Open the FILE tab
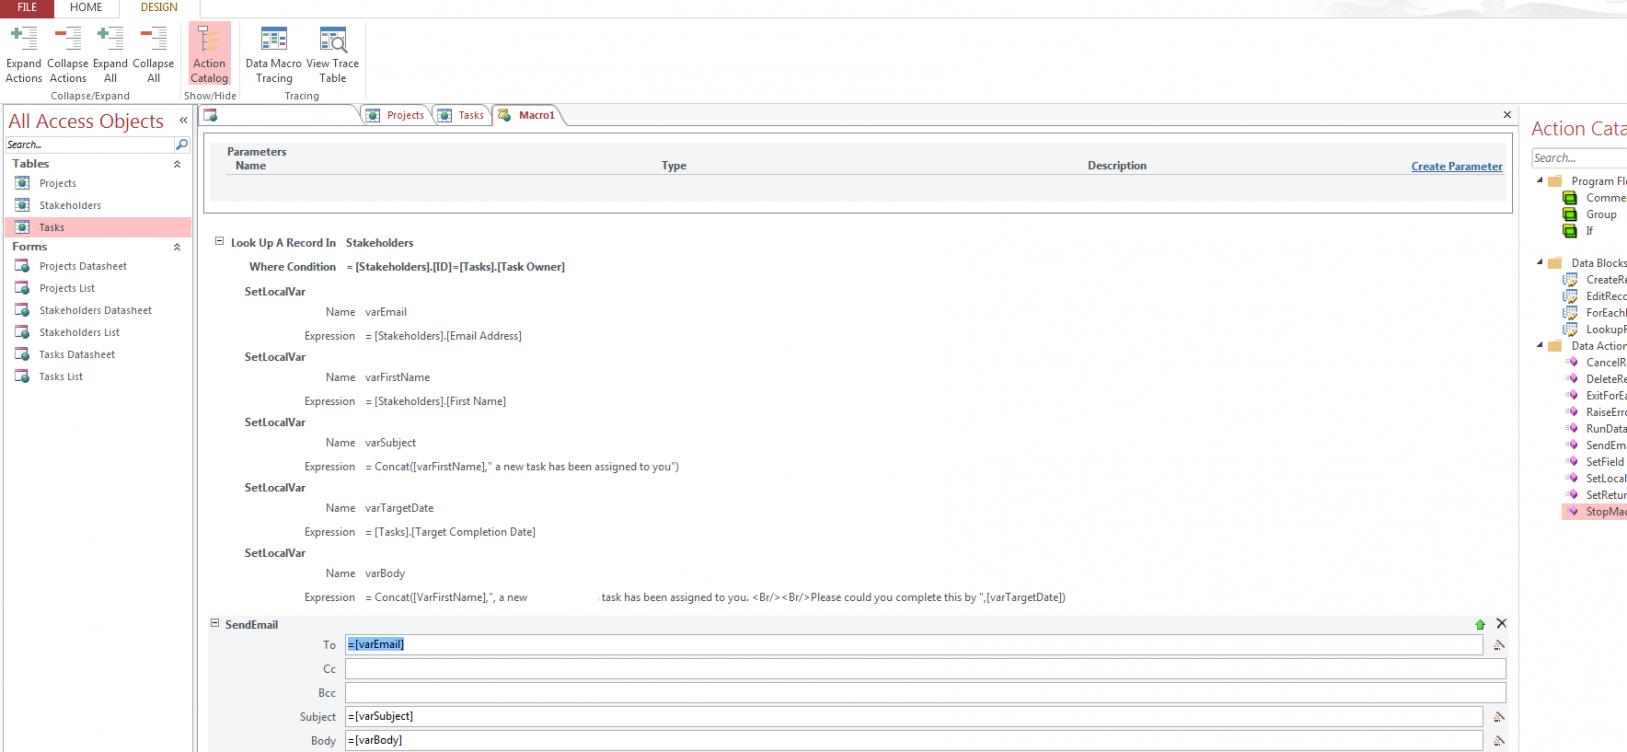The width and height of the screenshot is (1627, 752). (27, 7)
